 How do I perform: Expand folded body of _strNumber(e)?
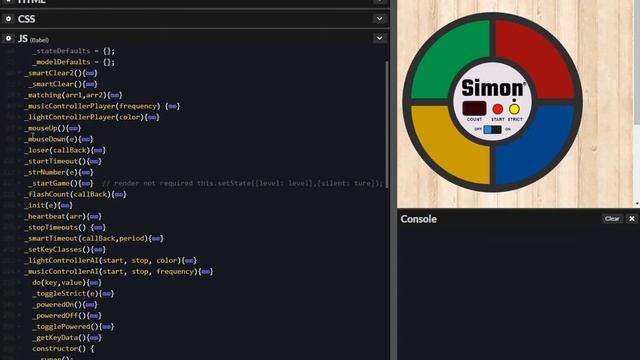click(86, 172)
